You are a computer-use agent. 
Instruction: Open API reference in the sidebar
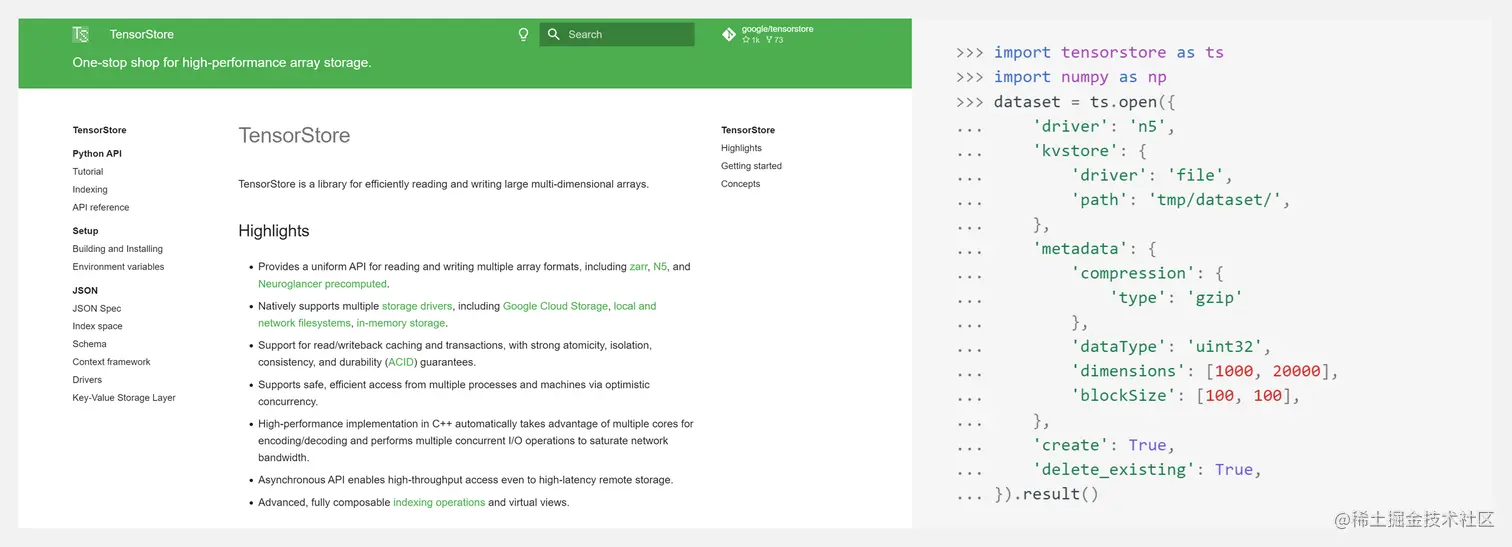coord(101,208)
